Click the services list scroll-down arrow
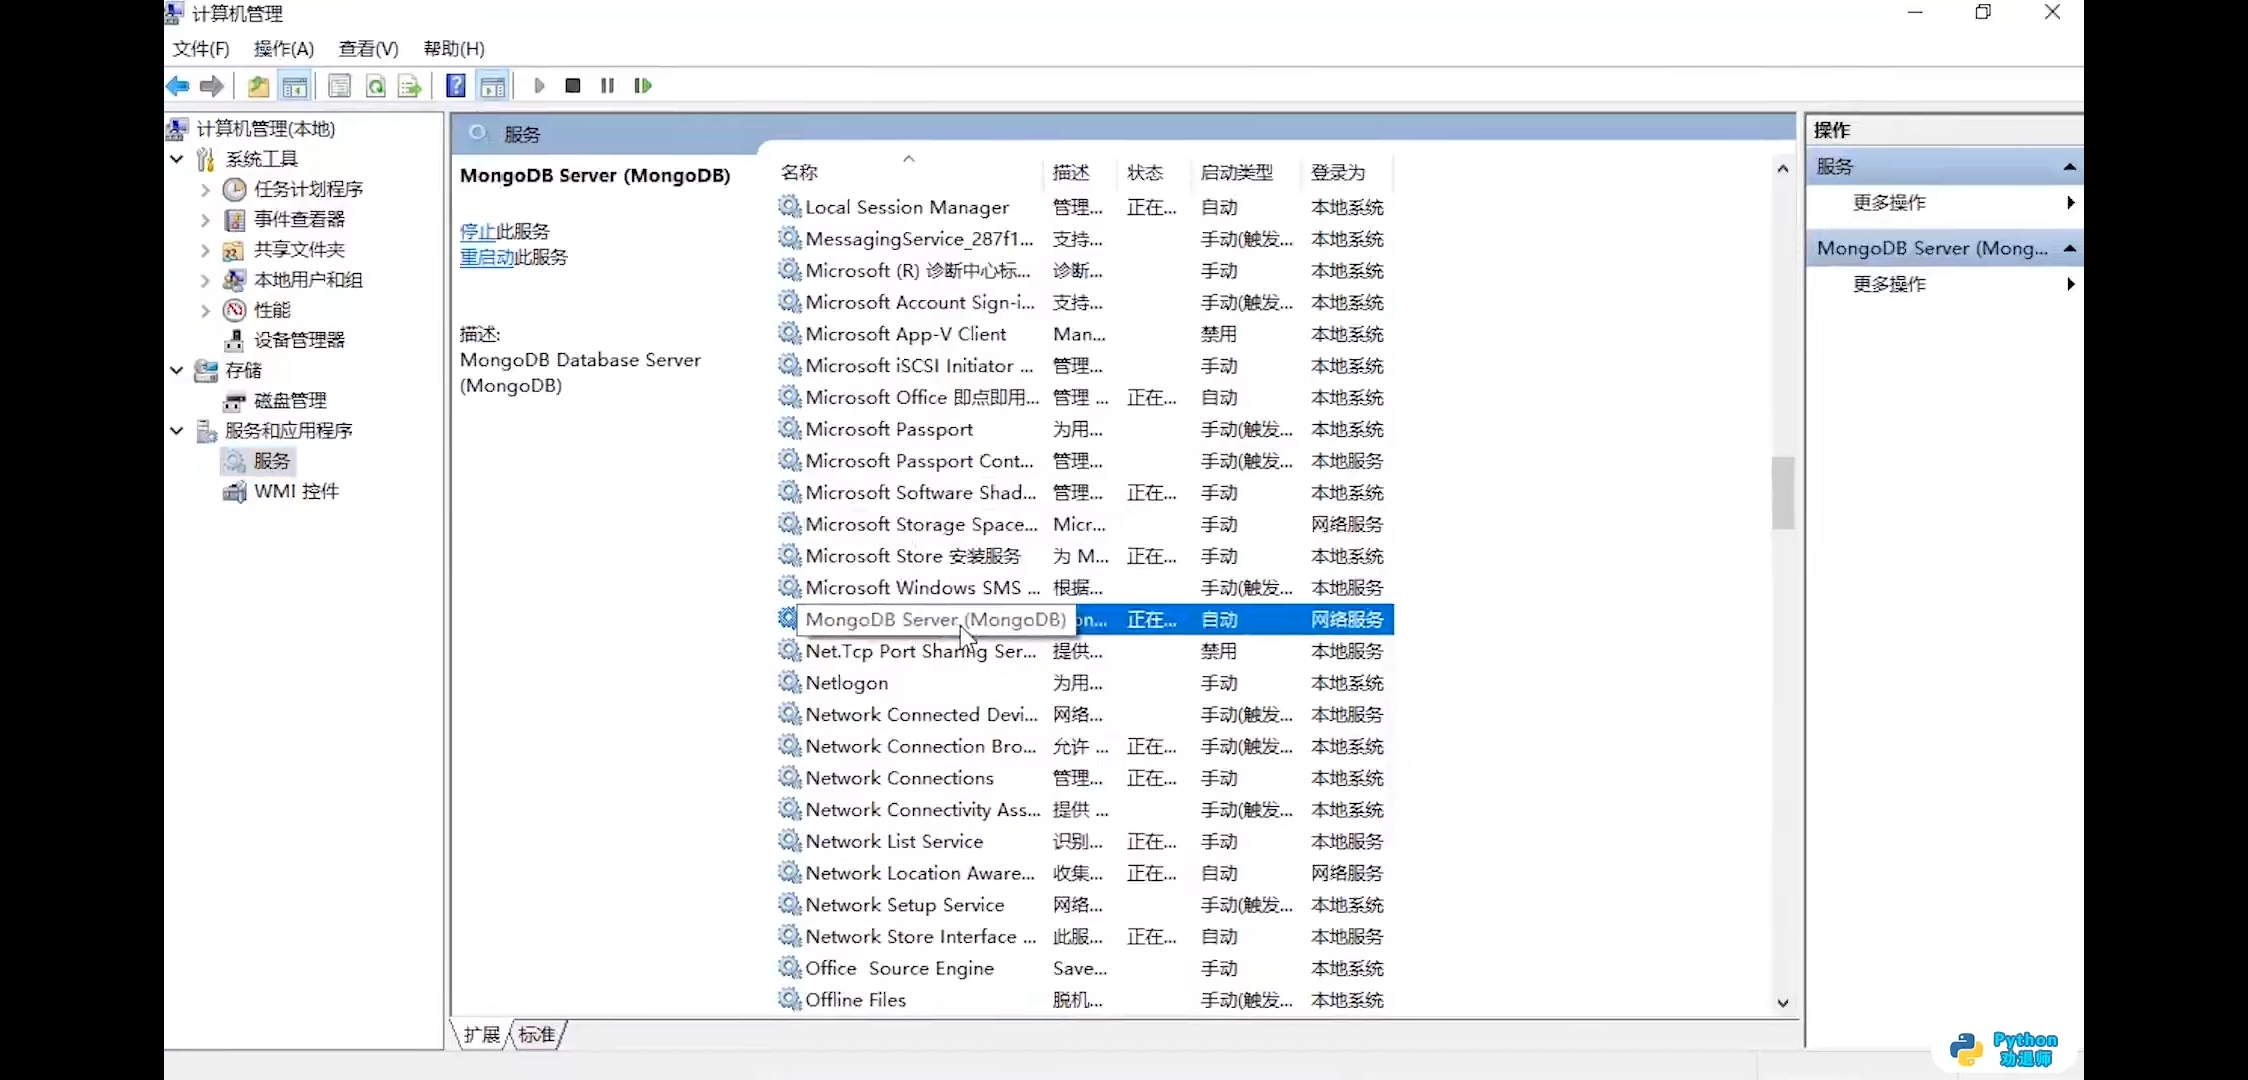 tap(1782, 1002)
